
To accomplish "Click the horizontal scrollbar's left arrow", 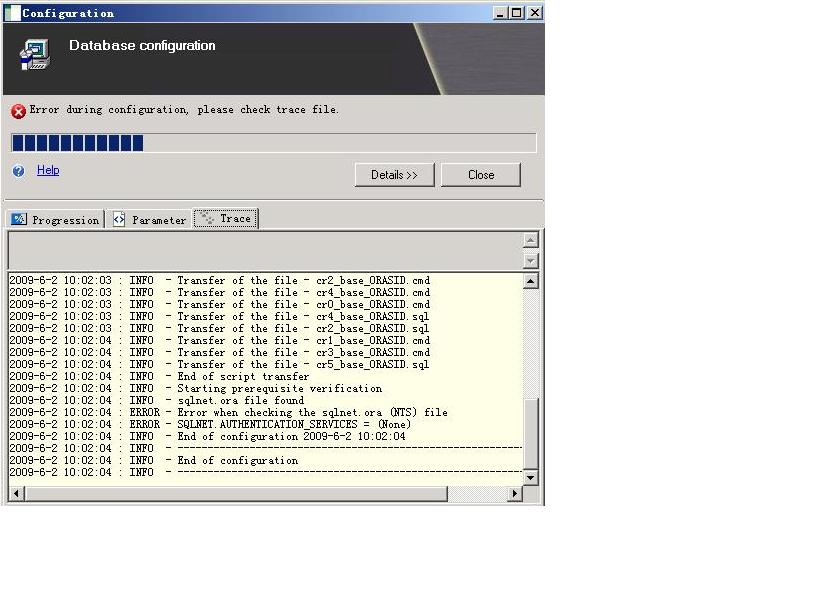I will [x=15, y=494].
